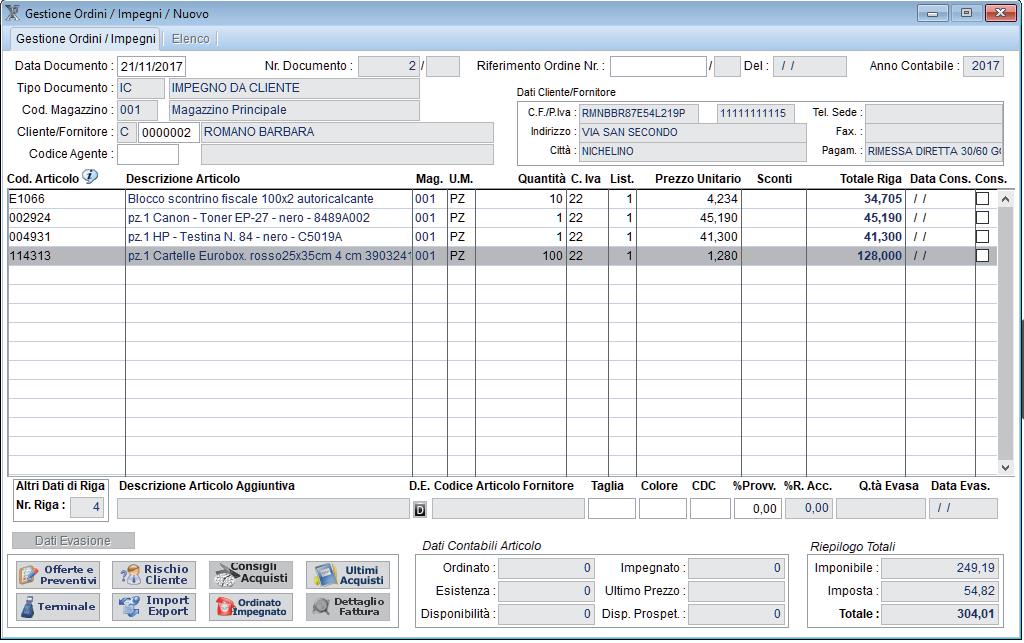Click the Descrizione Articolo Aggiuntiva field

tap(263, 509)
